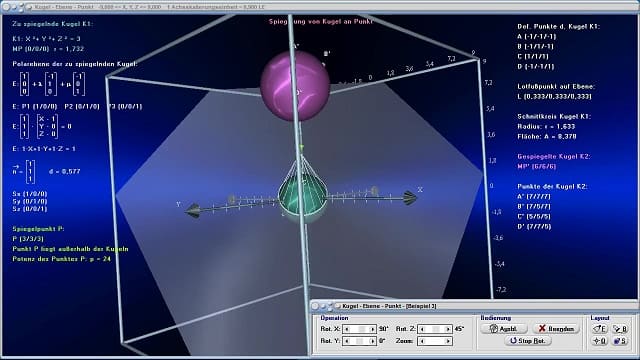Click the Layout E icon button
The image size is (640, 360).
click(x=599, y=329)
